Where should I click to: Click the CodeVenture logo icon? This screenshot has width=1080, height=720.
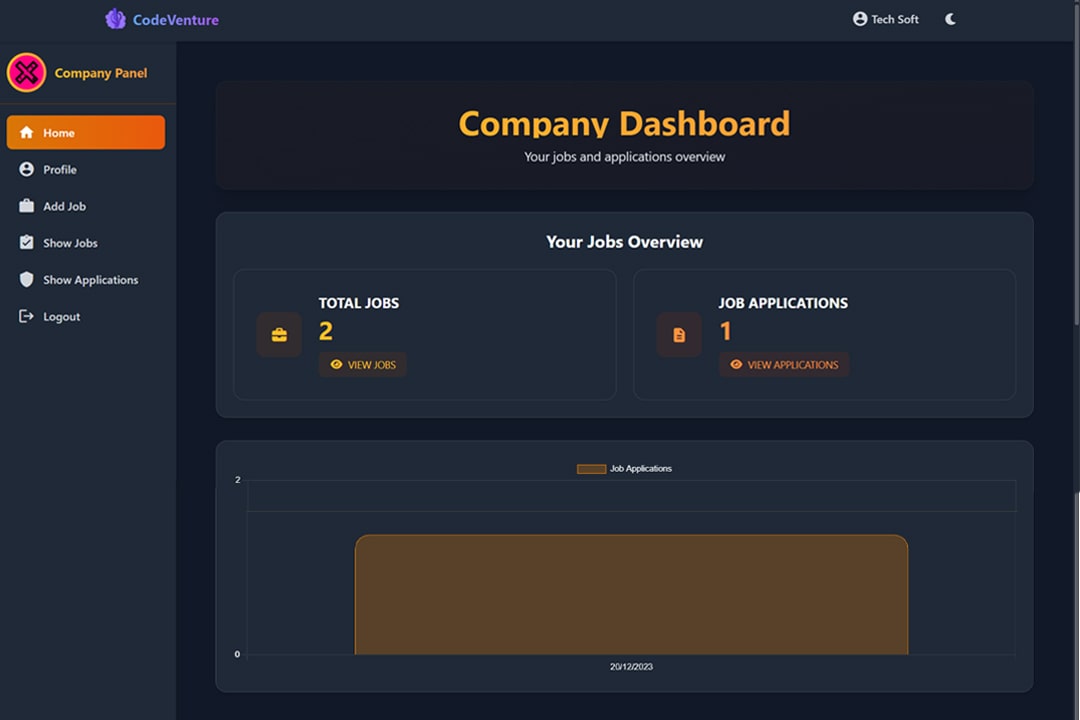click(x=115, y=19)
